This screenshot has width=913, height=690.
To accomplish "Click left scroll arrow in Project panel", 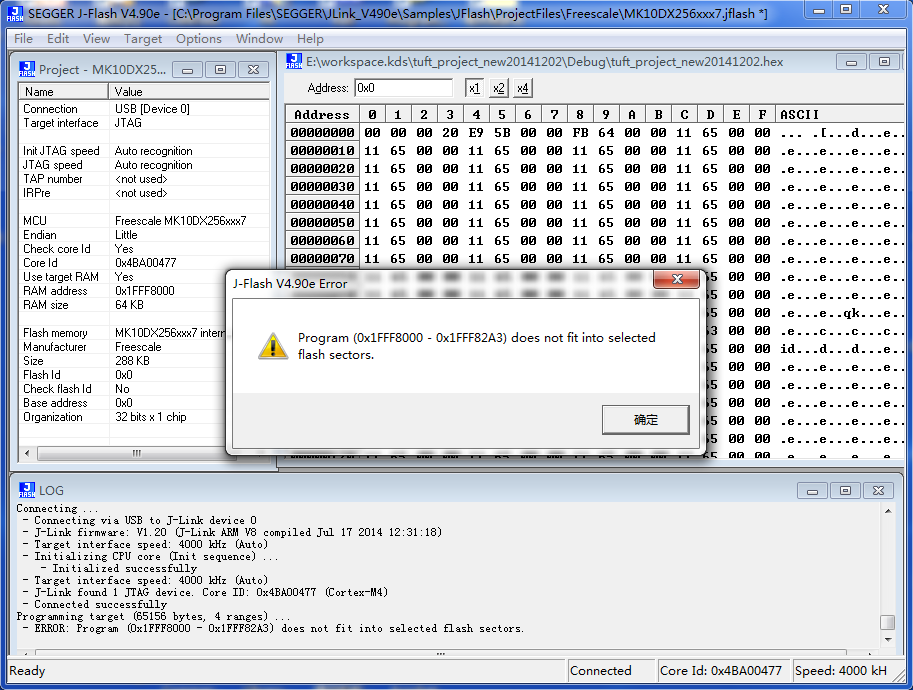I will click(x=27, y=453).
